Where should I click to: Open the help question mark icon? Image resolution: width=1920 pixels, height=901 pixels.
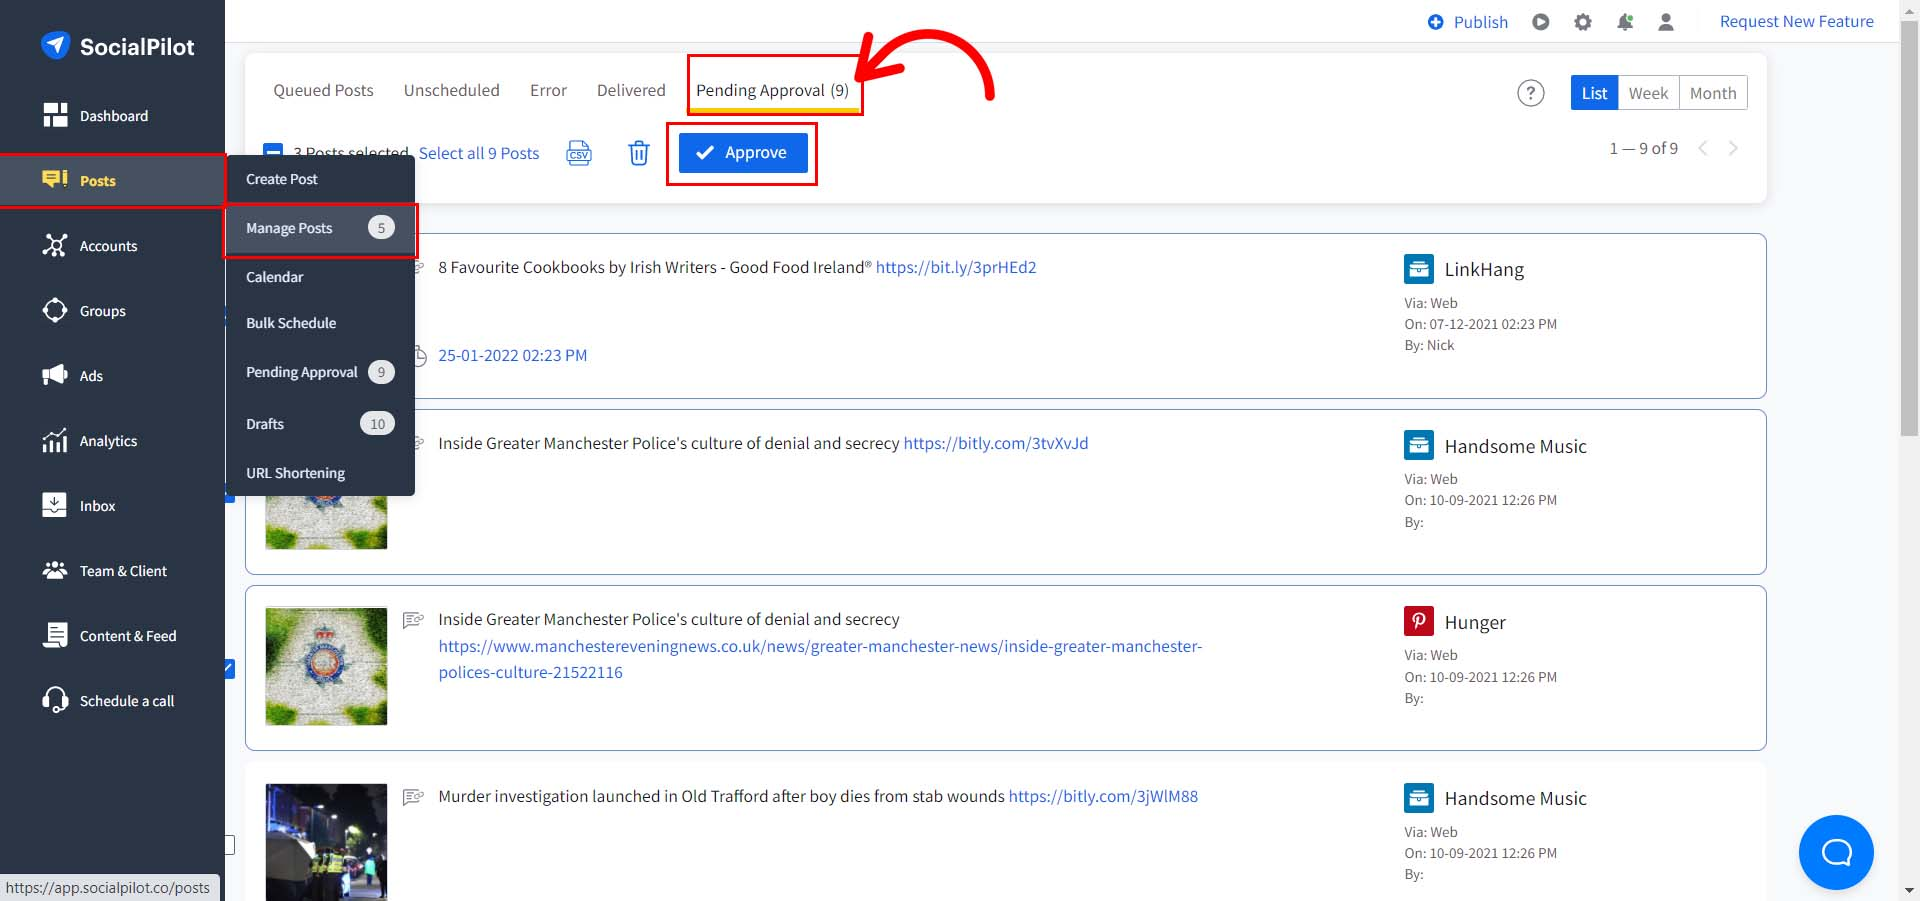coord(1530,93)
